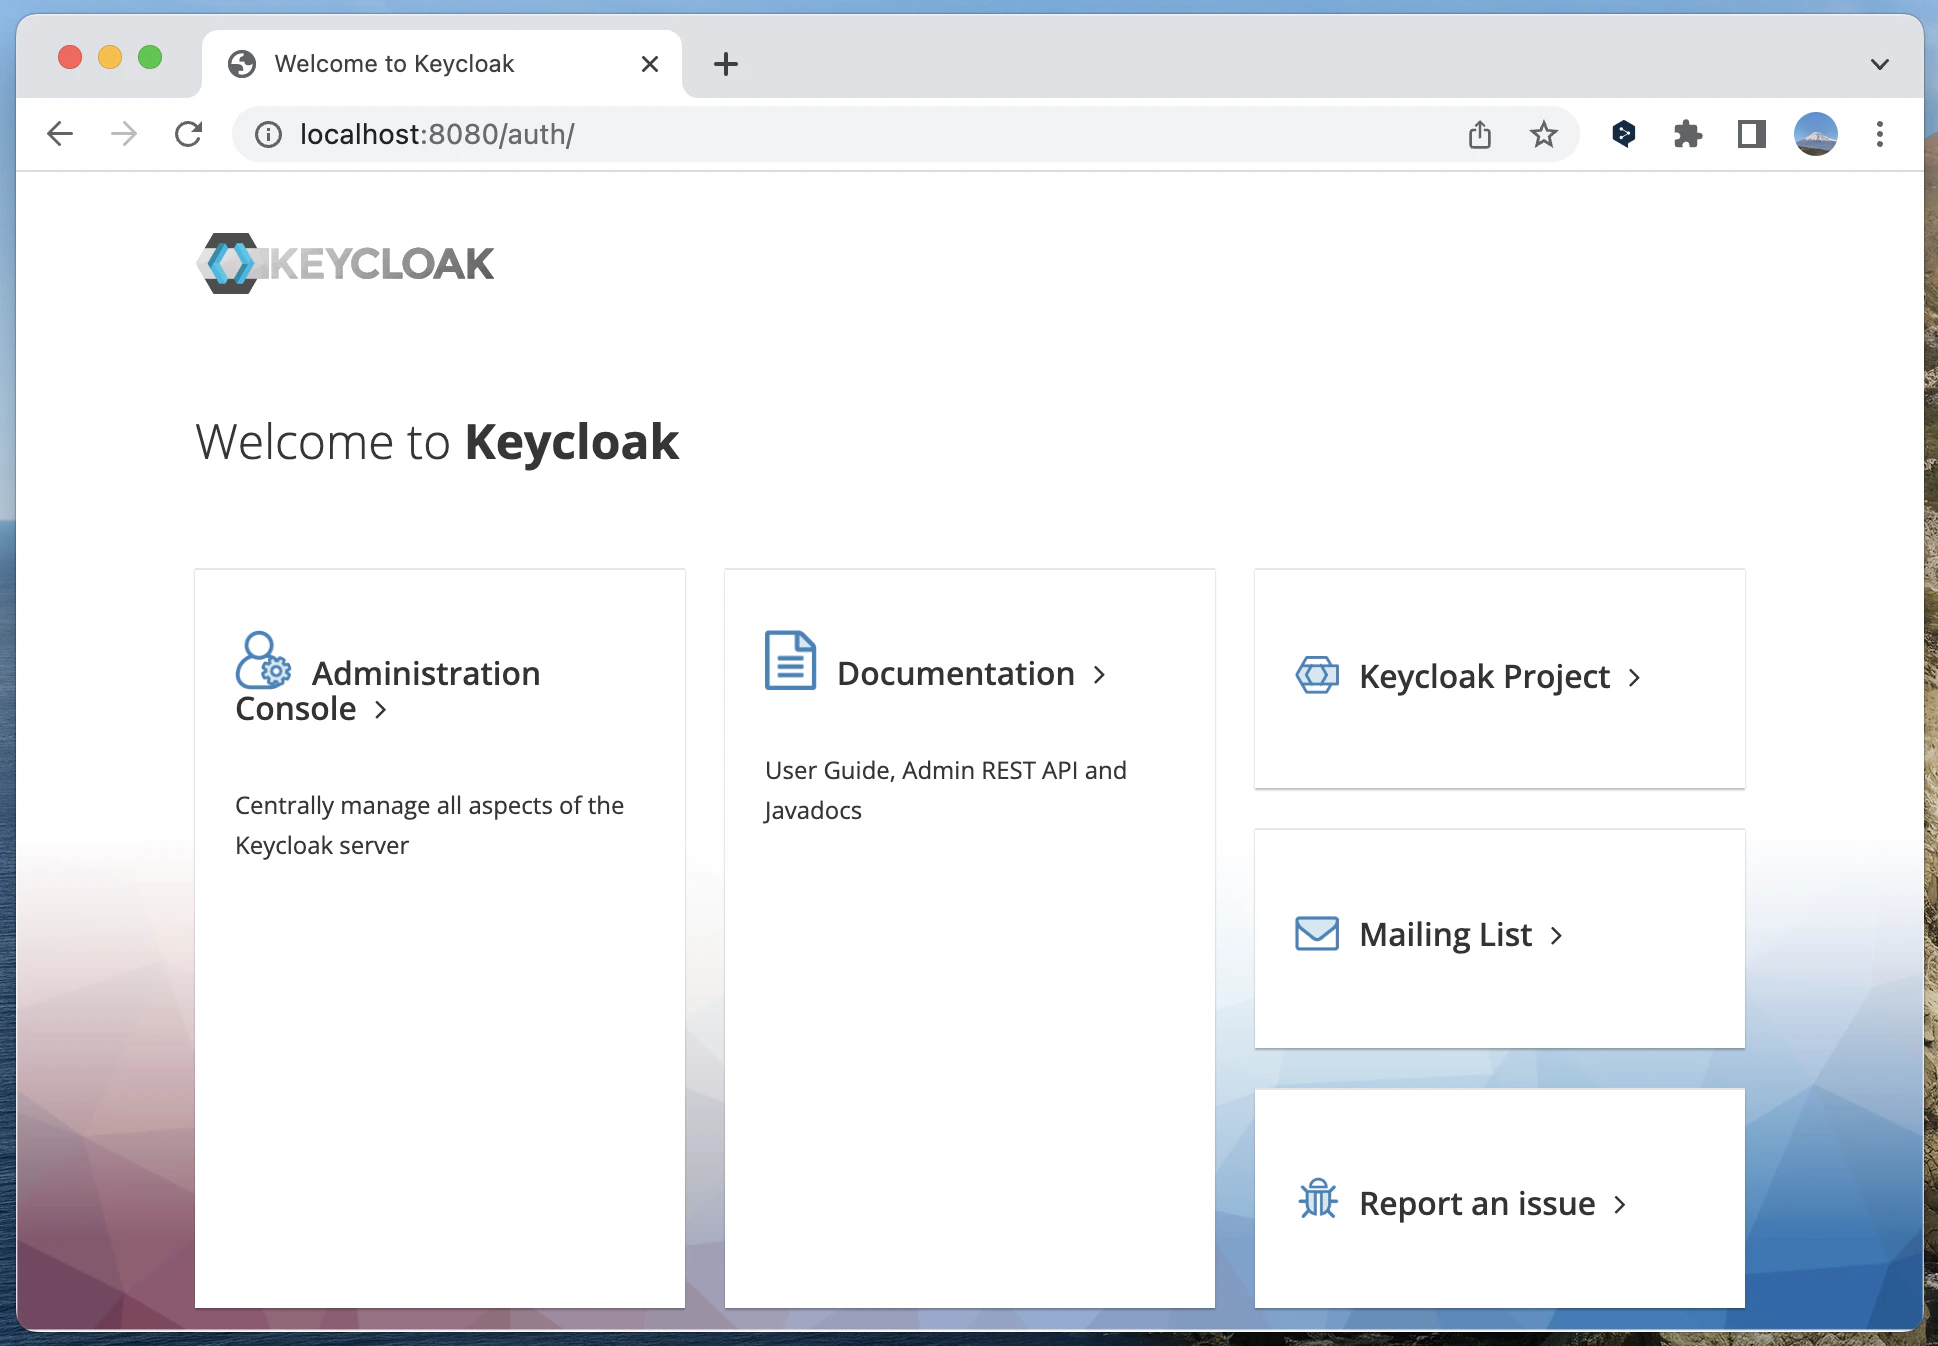Bookmark this page with the star icon

tap(1543, 134)
